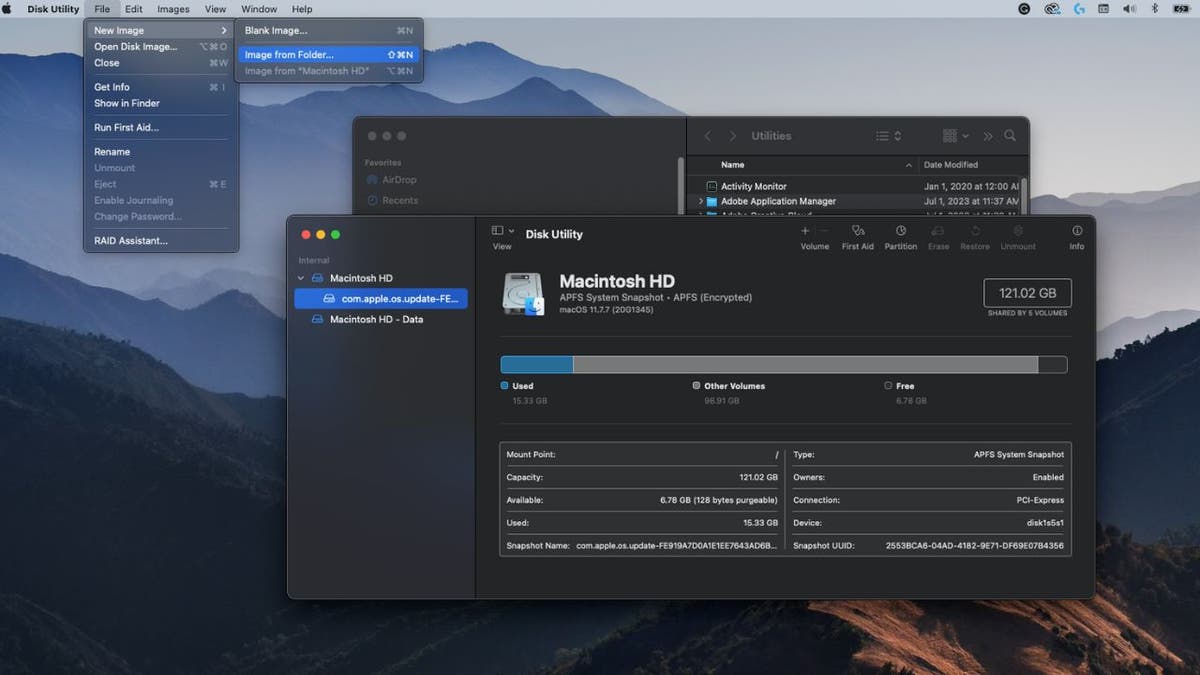Viewport: 1200px width, 675px height.
Task: Click the Activity Monitor row name
Action: [x=754, y=186]
